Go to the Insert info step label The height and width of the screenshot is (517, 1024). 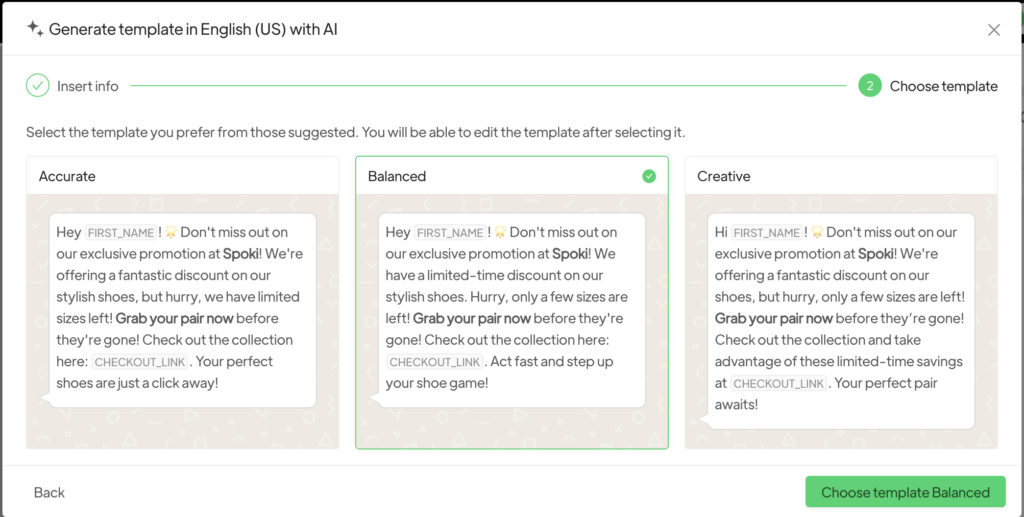(88, 86)
